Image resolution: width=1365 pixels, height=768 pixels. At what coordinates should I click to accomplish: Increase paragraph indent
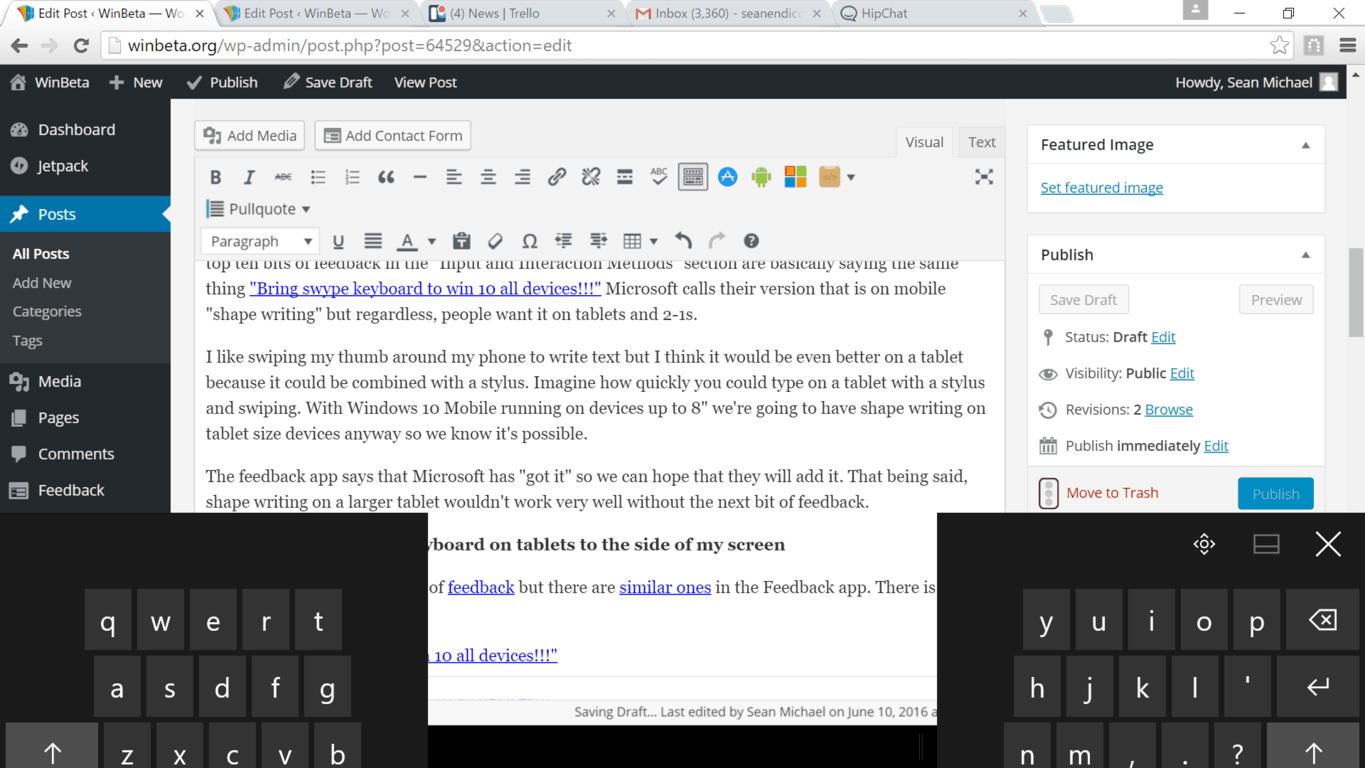(598, 241)
